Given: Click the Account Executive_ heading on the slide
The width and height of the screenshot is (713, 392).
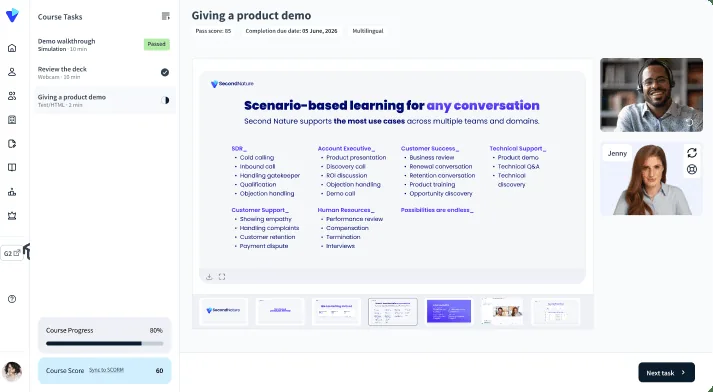Looking at the screenshot, I should point(346,148).
